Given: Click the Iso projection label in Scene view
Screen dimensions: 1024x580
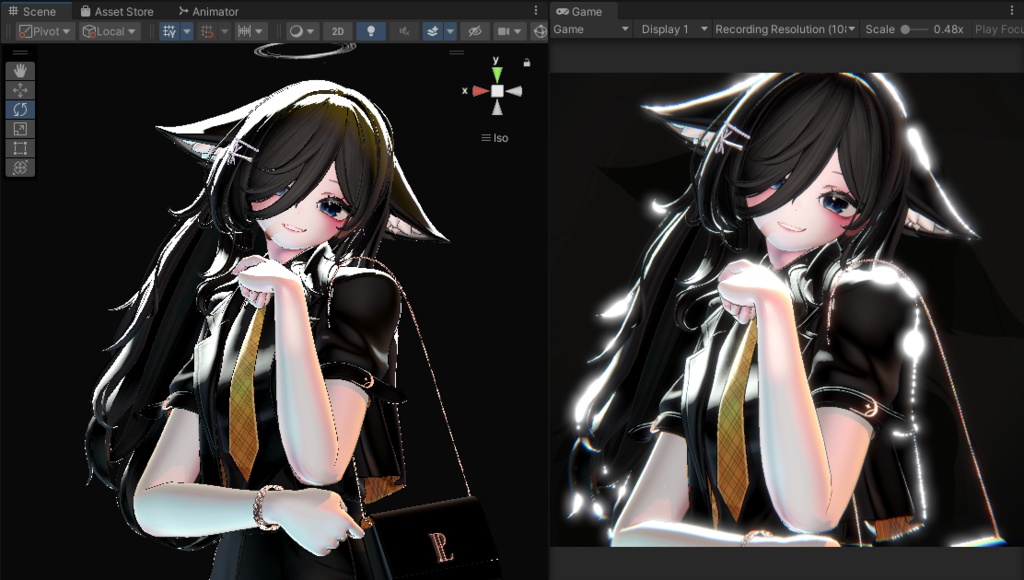Looking at the screenshot, I should point(493,137).
